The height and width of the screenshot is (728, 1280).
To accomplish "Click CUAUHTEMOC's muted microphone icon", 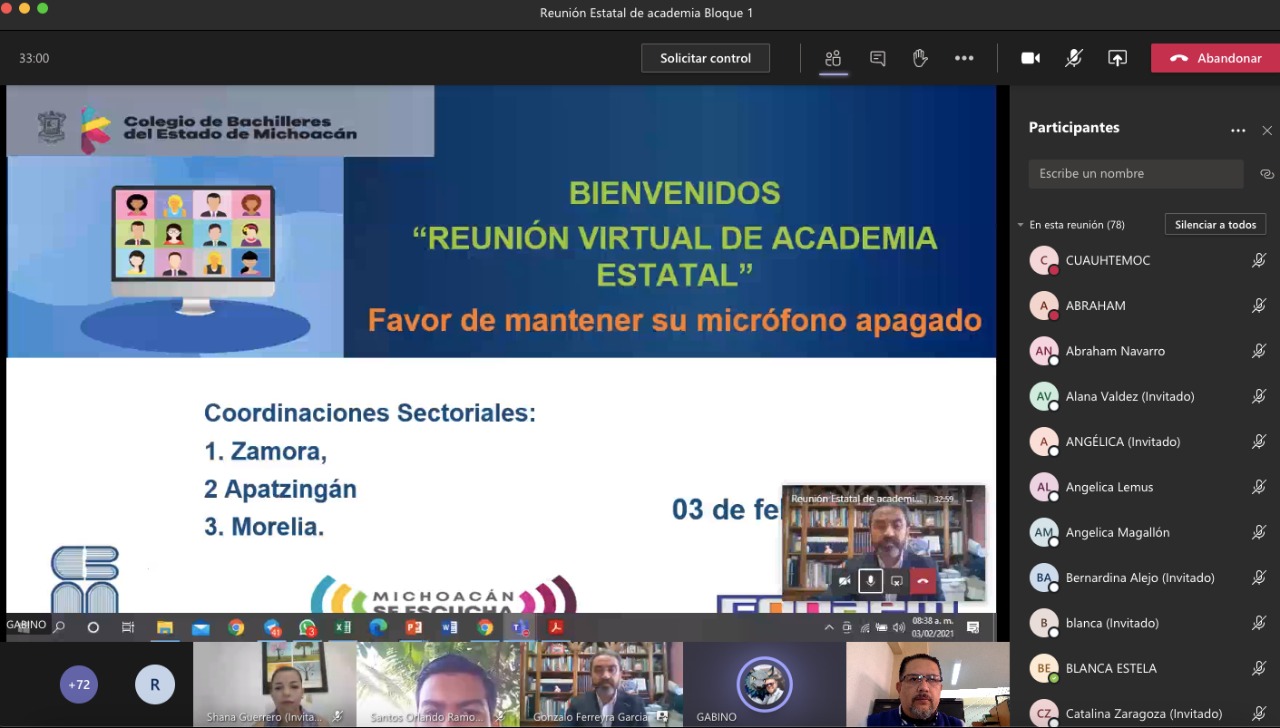I will tap(1259, 261).
